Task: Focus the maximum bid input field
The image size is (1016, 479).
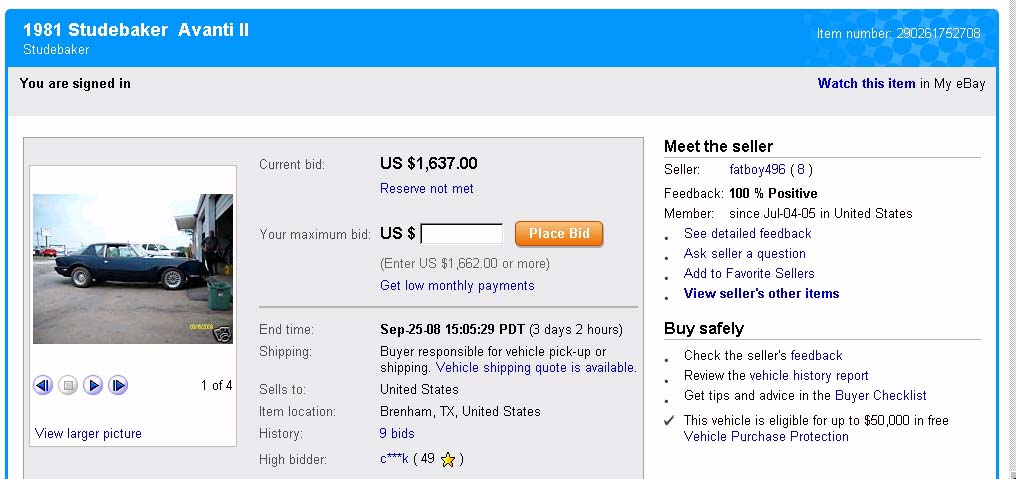Action: 462,234
